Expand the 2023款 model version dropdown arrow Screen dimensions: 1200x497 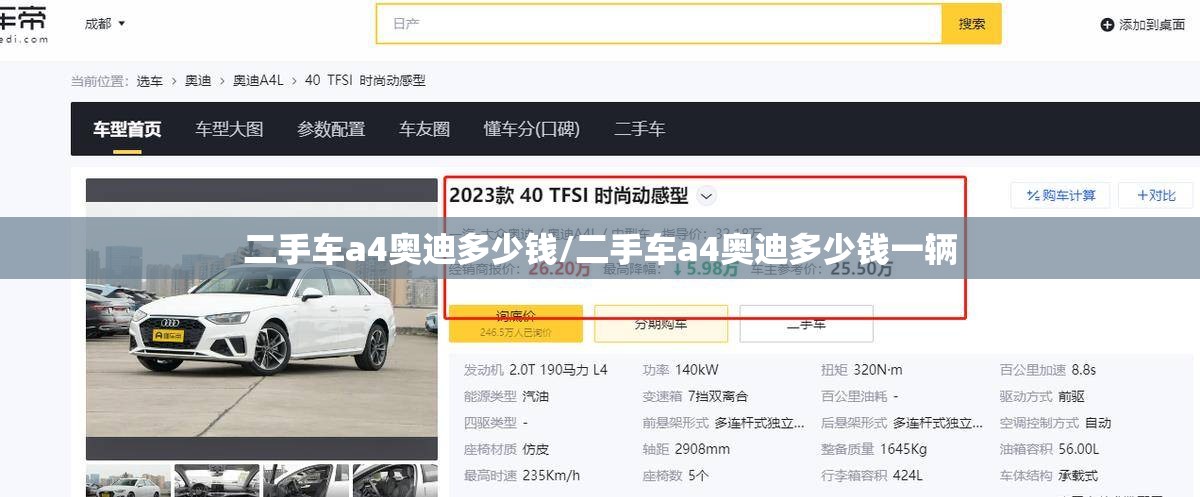706,196
